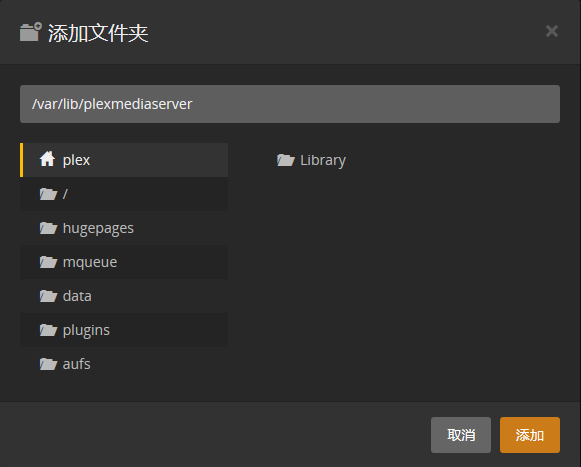Close the 添加文件夹 dialog with X
The width and height of the screenshot is (581, 467).
[552, 31]
